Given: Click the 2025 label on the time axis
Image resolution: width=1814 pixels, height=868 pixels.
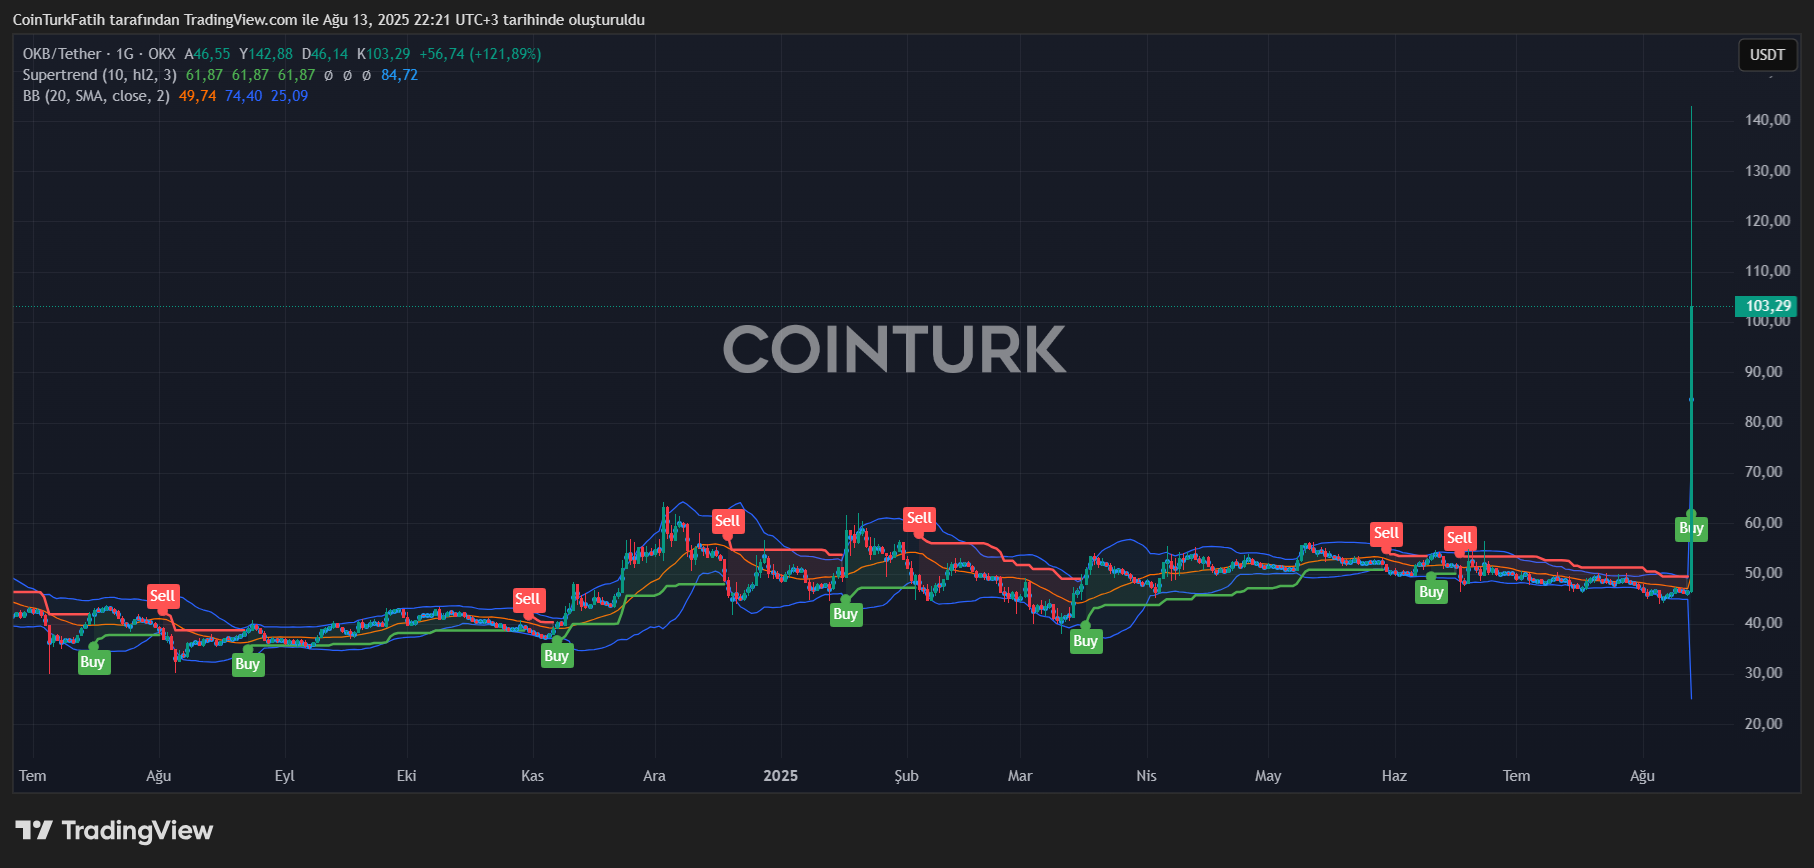Looking at the screenshot, I should point(781,776).
